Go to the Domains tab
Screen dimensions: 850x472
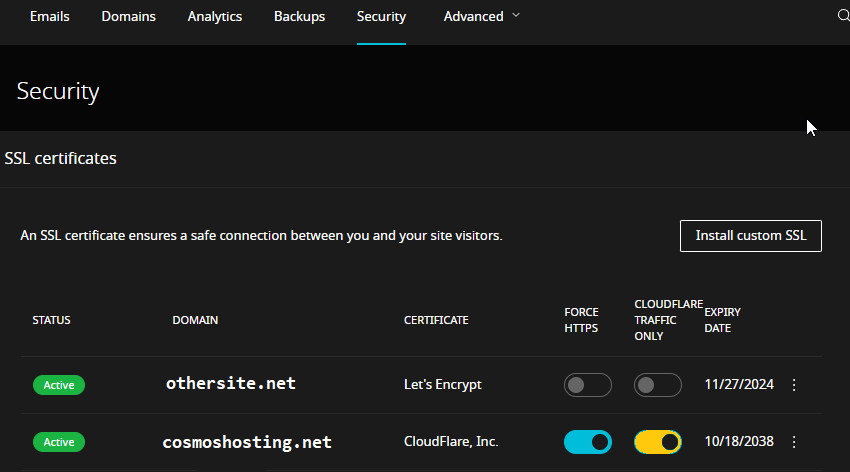(128, 16)
